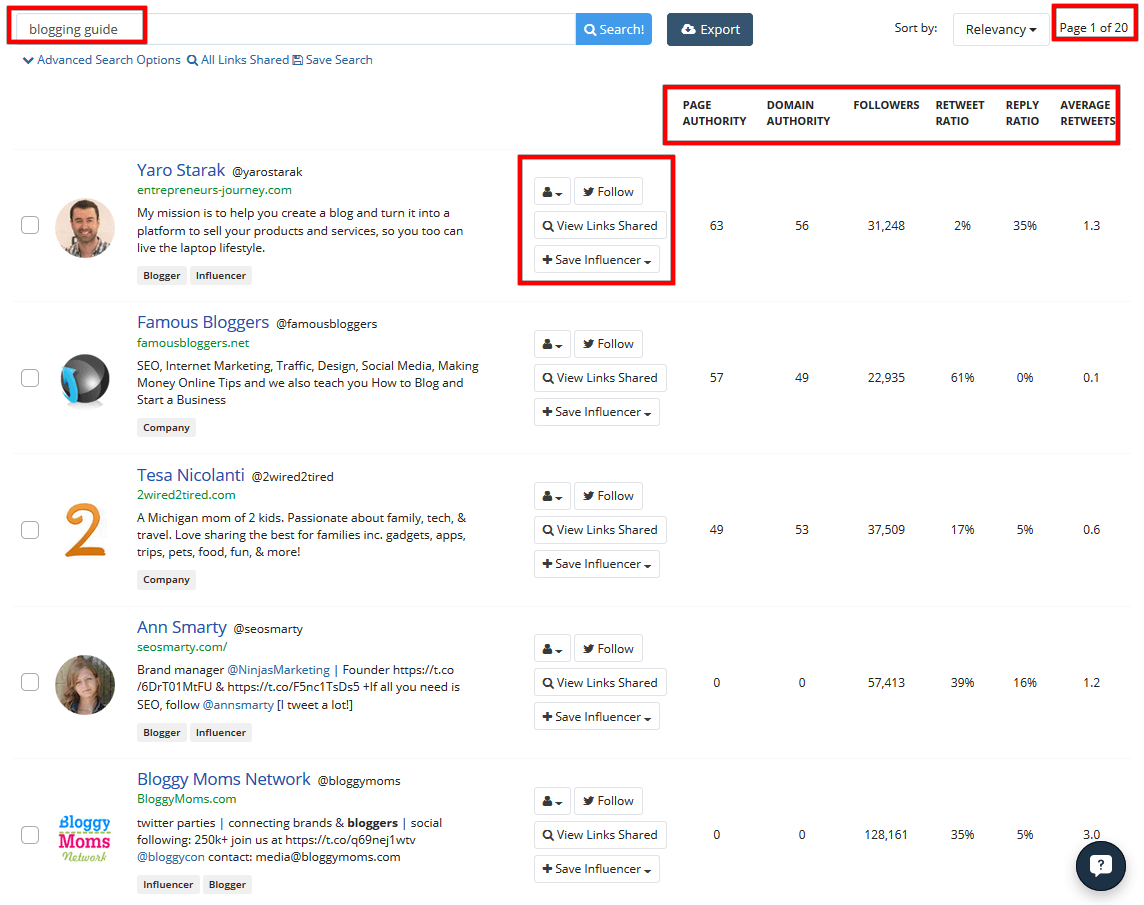Click the Average Retweets column header
The image size is (1144, 905).
pos(1087,113)
